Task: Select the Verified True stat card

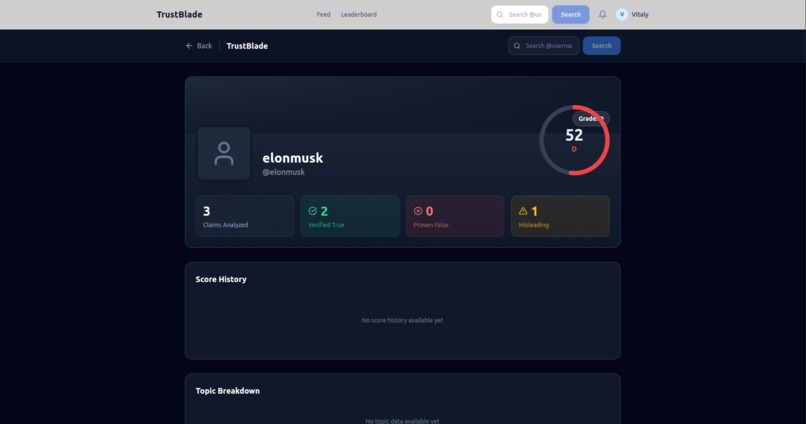Action: [350, 216]
